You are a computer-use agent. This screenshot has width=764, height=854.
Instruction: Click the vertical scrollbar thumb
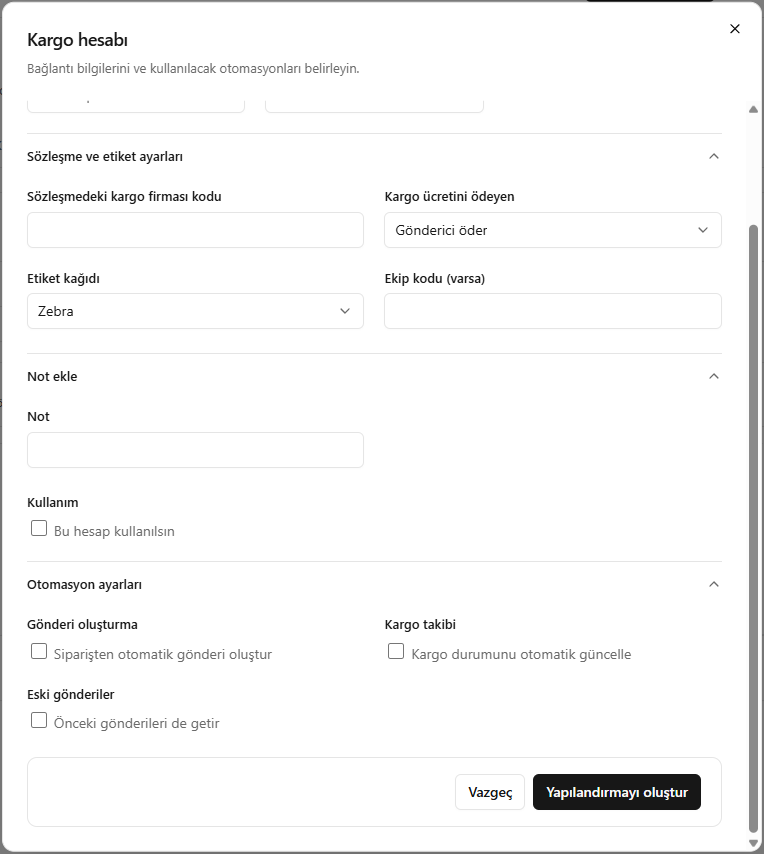[x=754, y=528]
